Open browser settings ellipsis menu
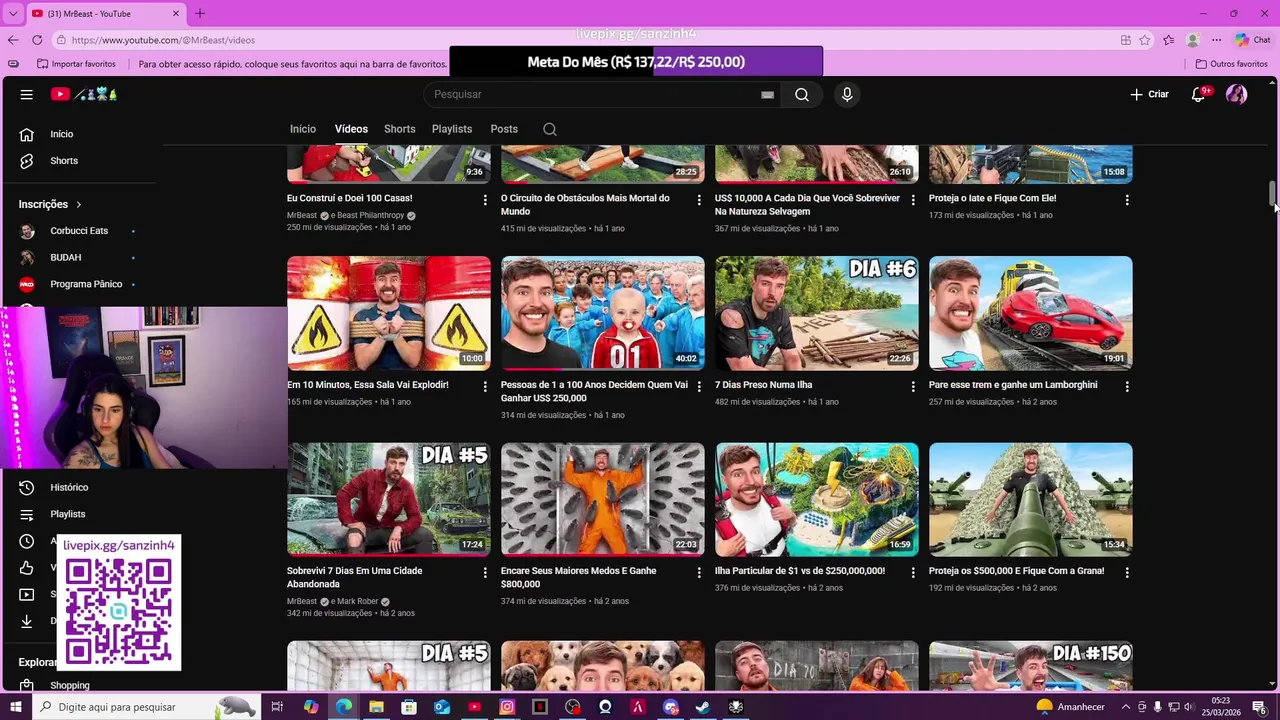The image size is (1280, 720). tap(1216, 40)
